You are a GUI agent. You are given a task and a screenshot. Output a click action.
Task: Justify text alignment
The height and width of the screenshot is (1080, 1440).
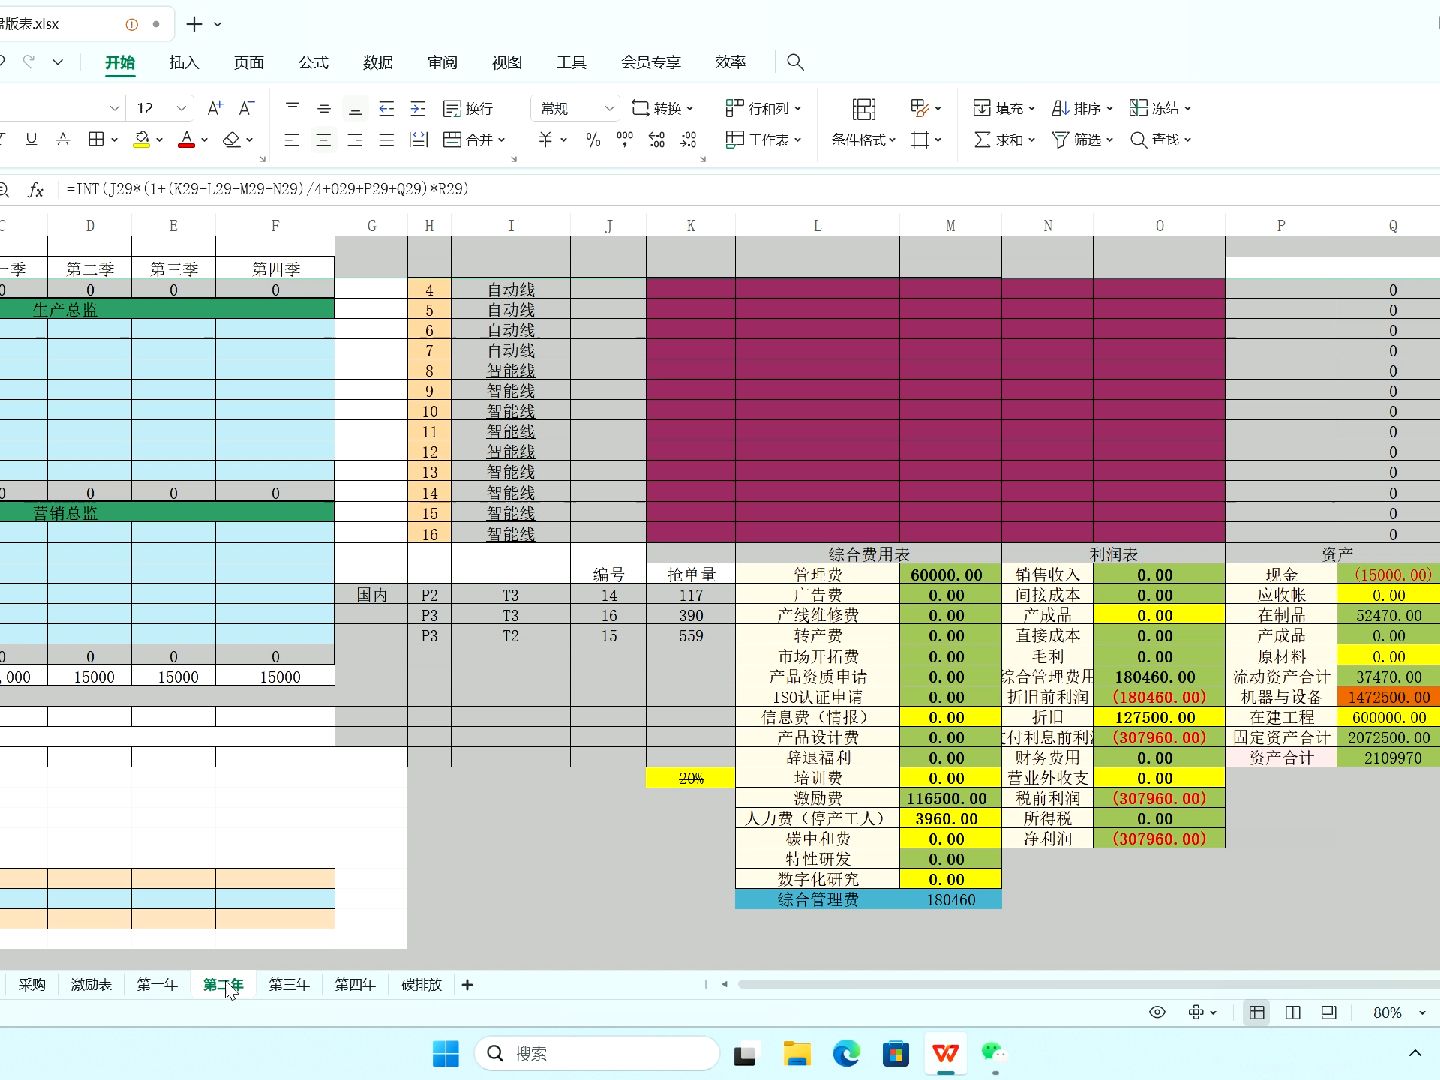pos(387,140)
